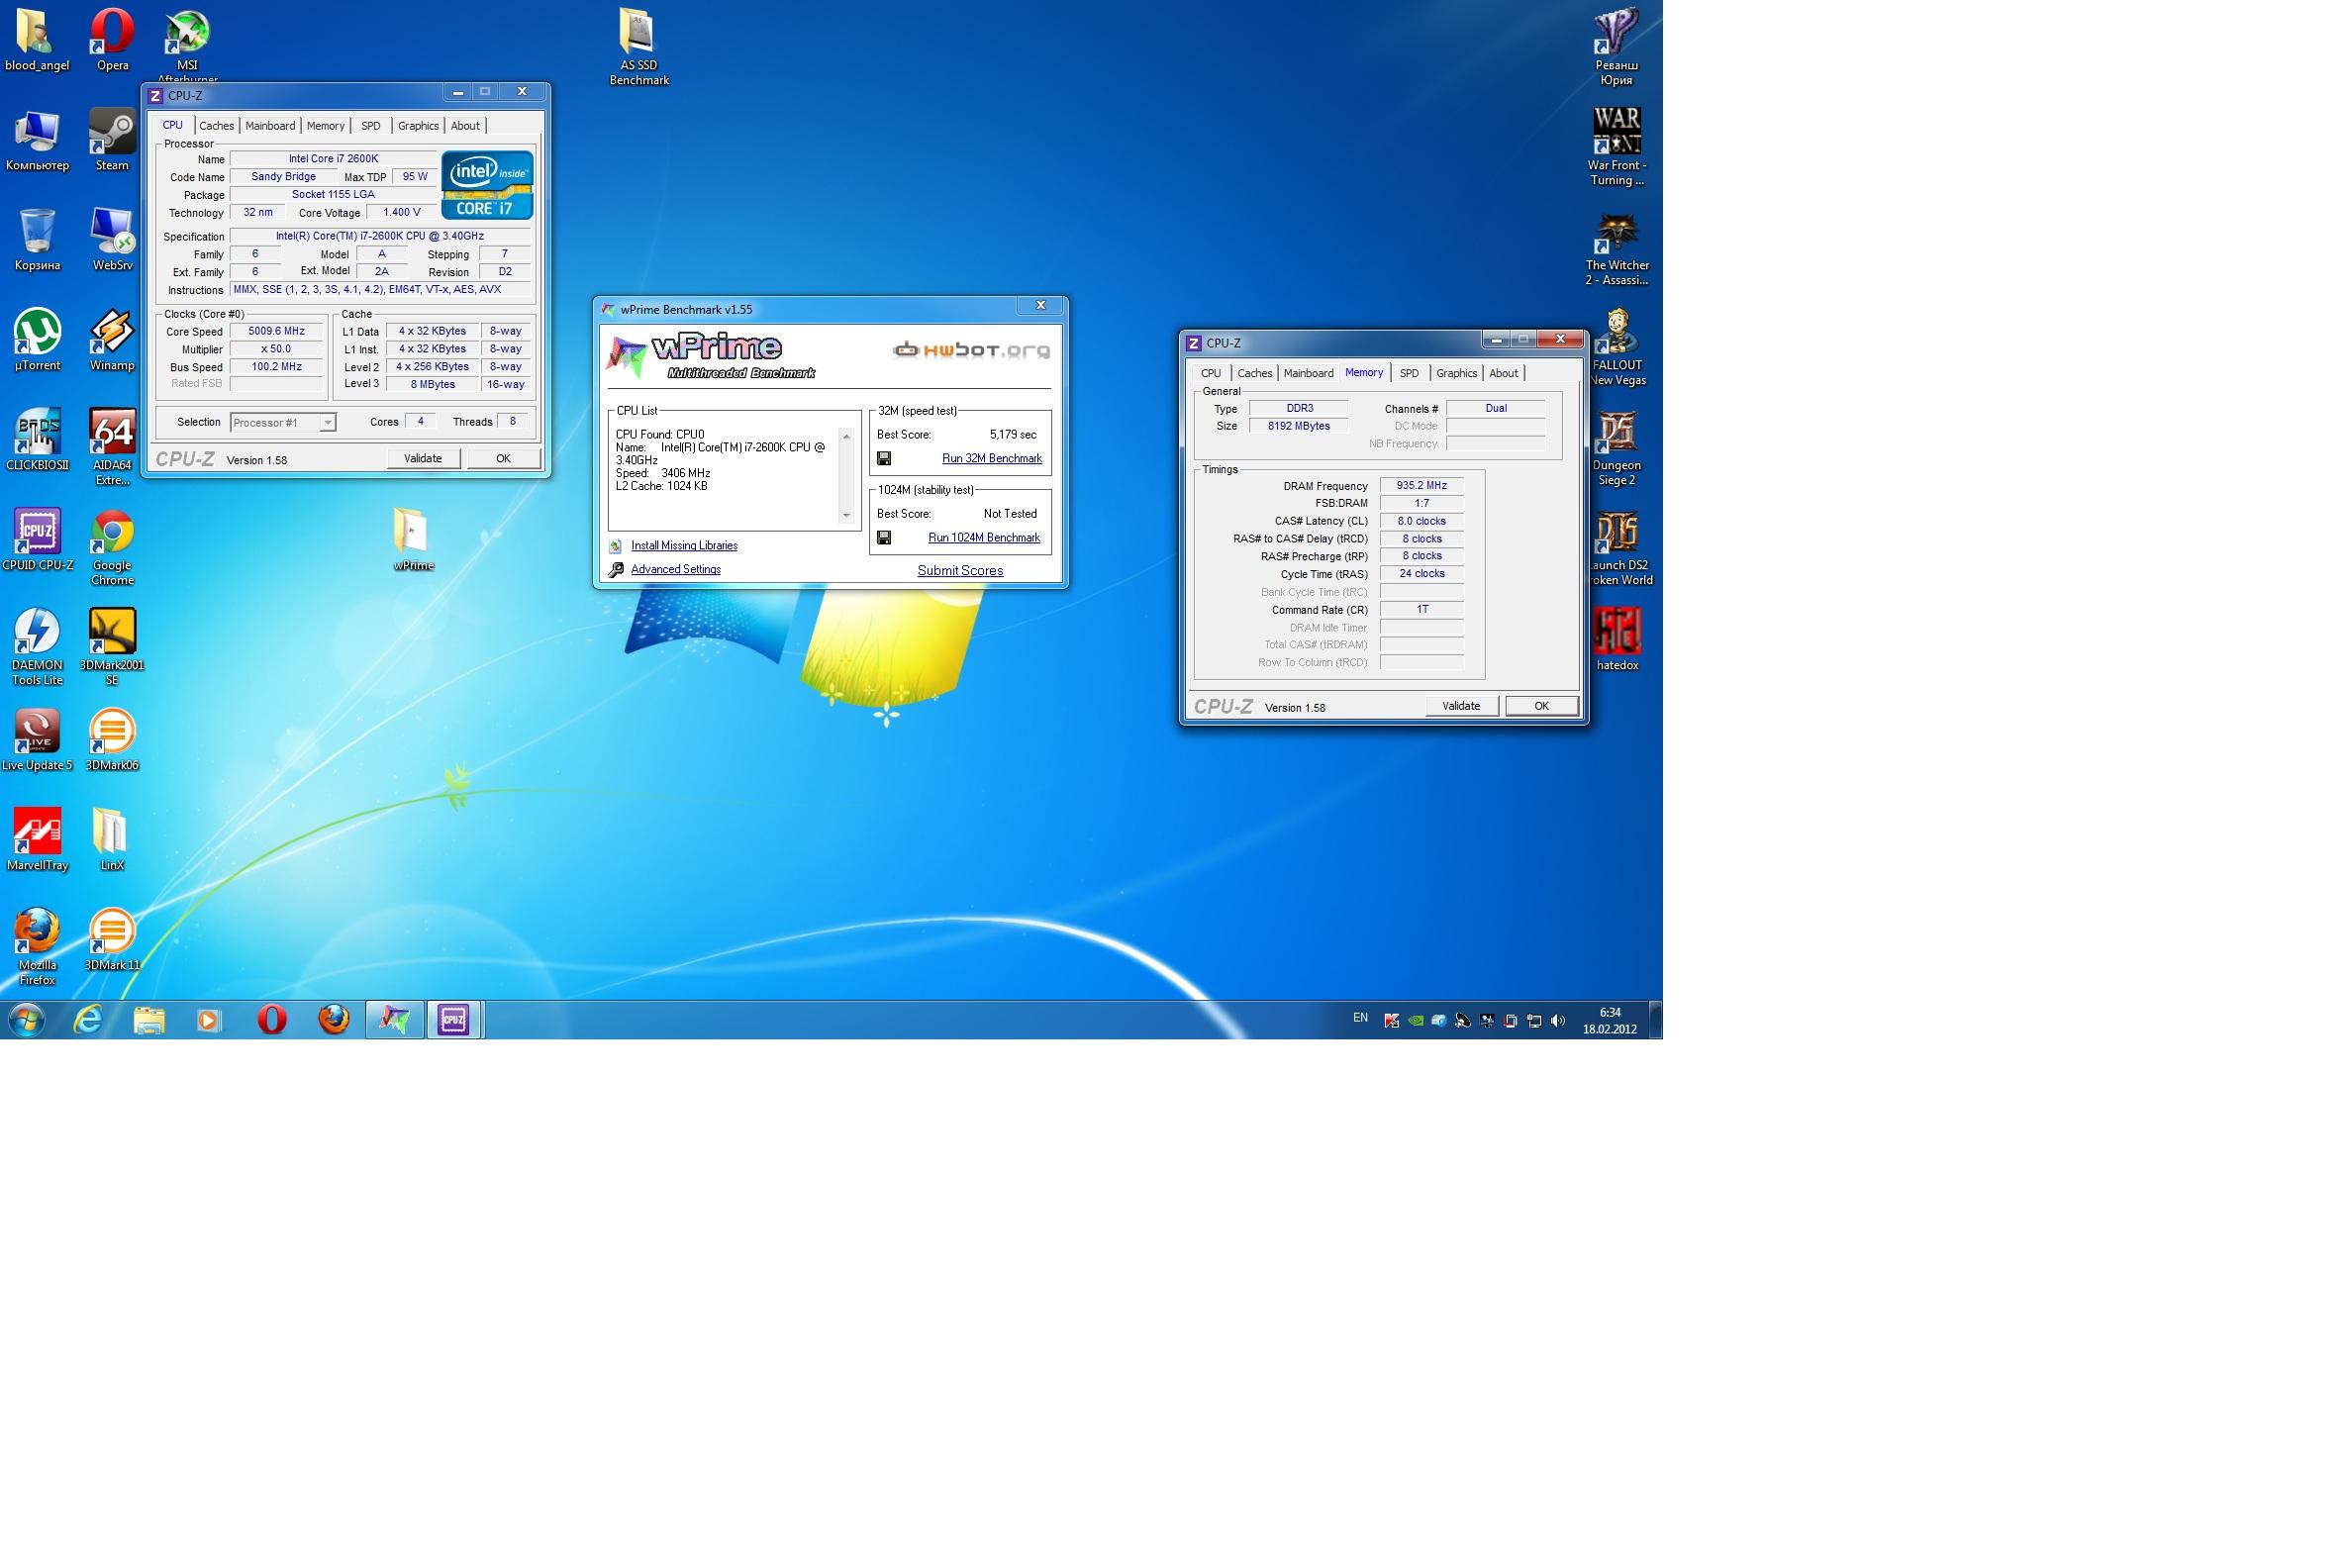
Task: Click save icon beside Run 1024M Benchmark
Action: point(884,537)
